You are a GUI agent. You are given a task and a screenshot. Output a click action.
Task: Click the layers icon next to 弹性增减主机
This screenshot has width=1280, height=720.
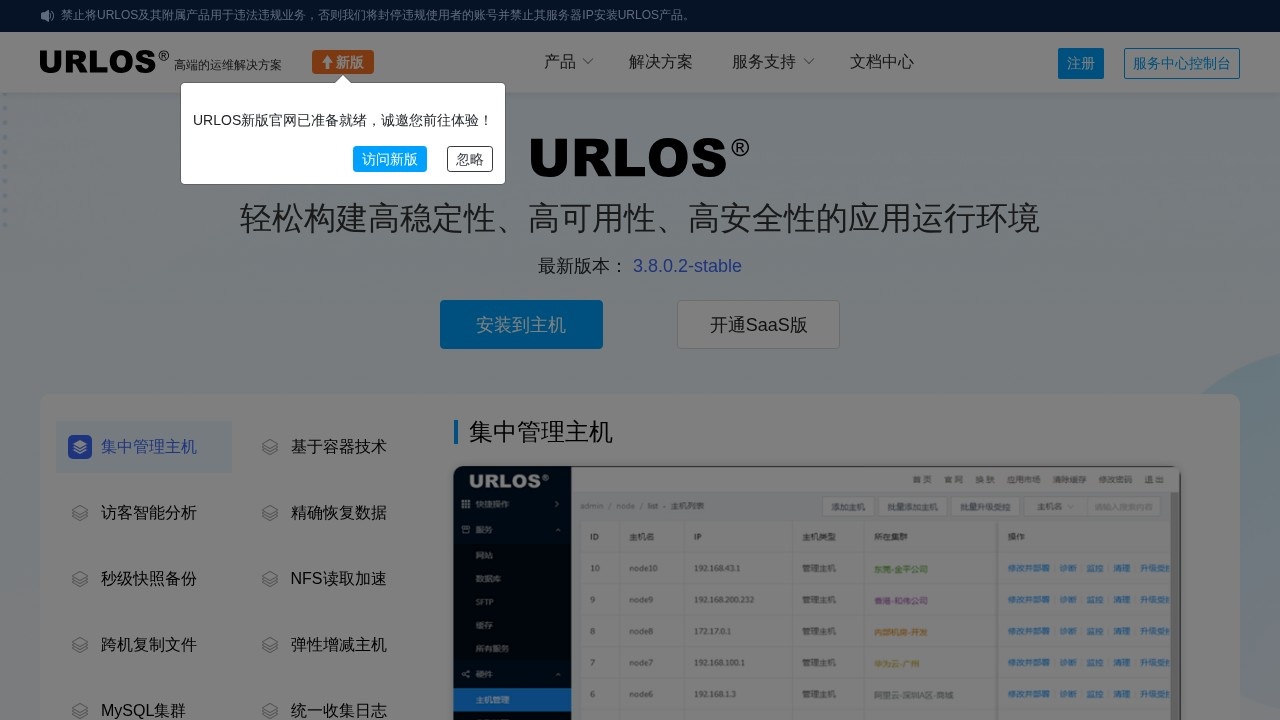[x=270, y=645]
